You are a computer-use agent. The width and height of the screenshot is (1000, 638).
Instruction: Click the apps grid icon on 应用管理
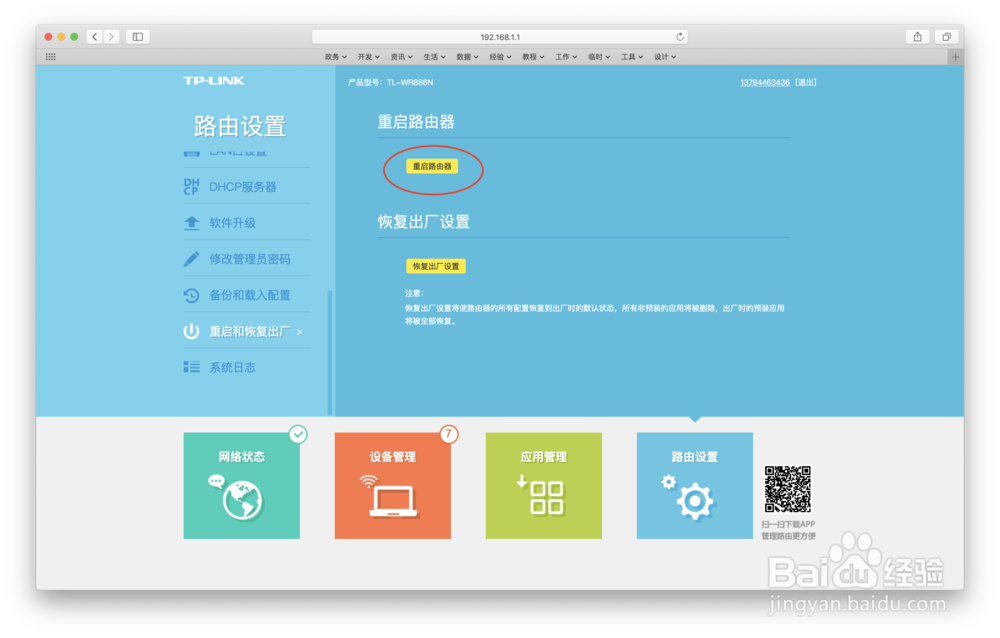pyautogui.click(x=547, y=498)
